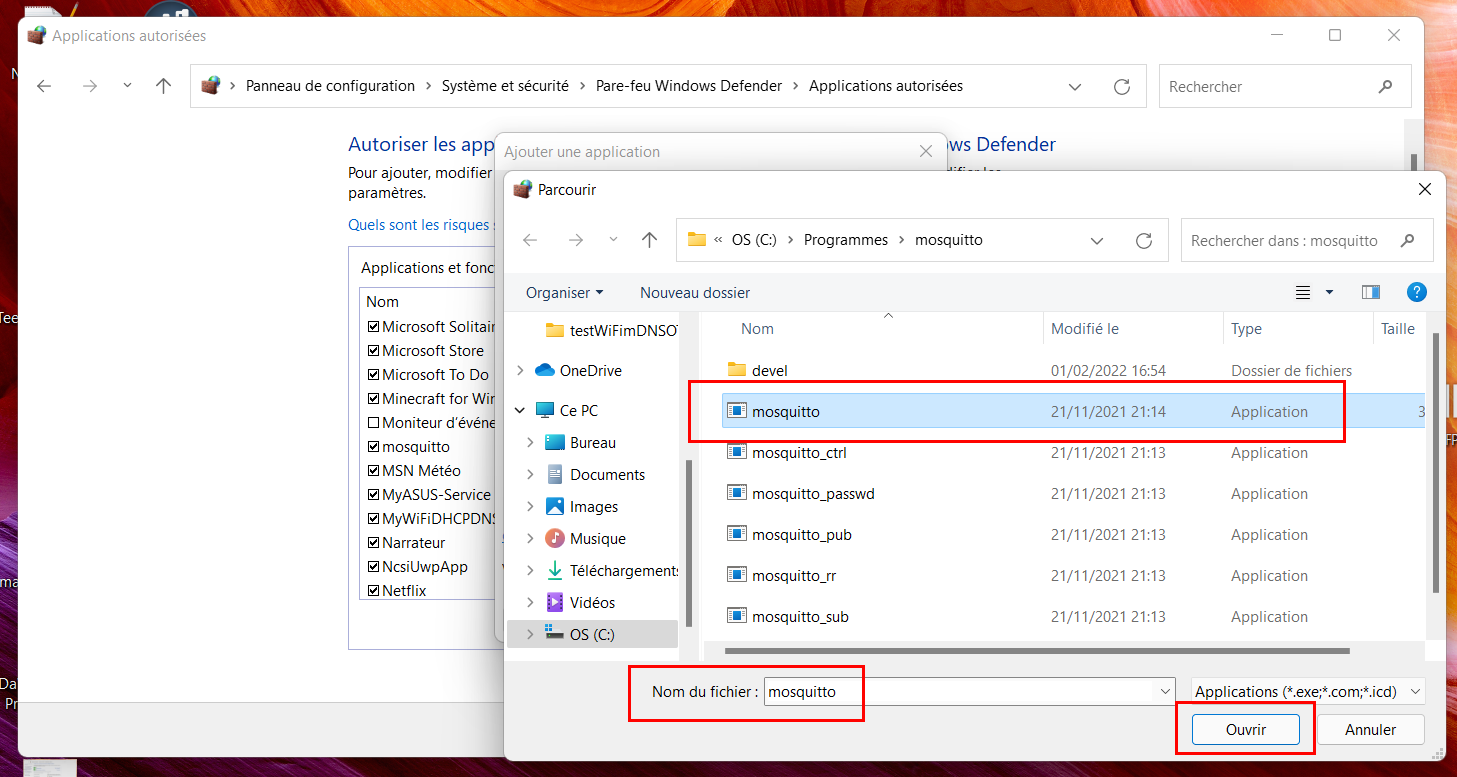Open the Nom du fichier dropdown arrow
The width and height of the screenshot is (1457, 777).
pos(1165,691)
